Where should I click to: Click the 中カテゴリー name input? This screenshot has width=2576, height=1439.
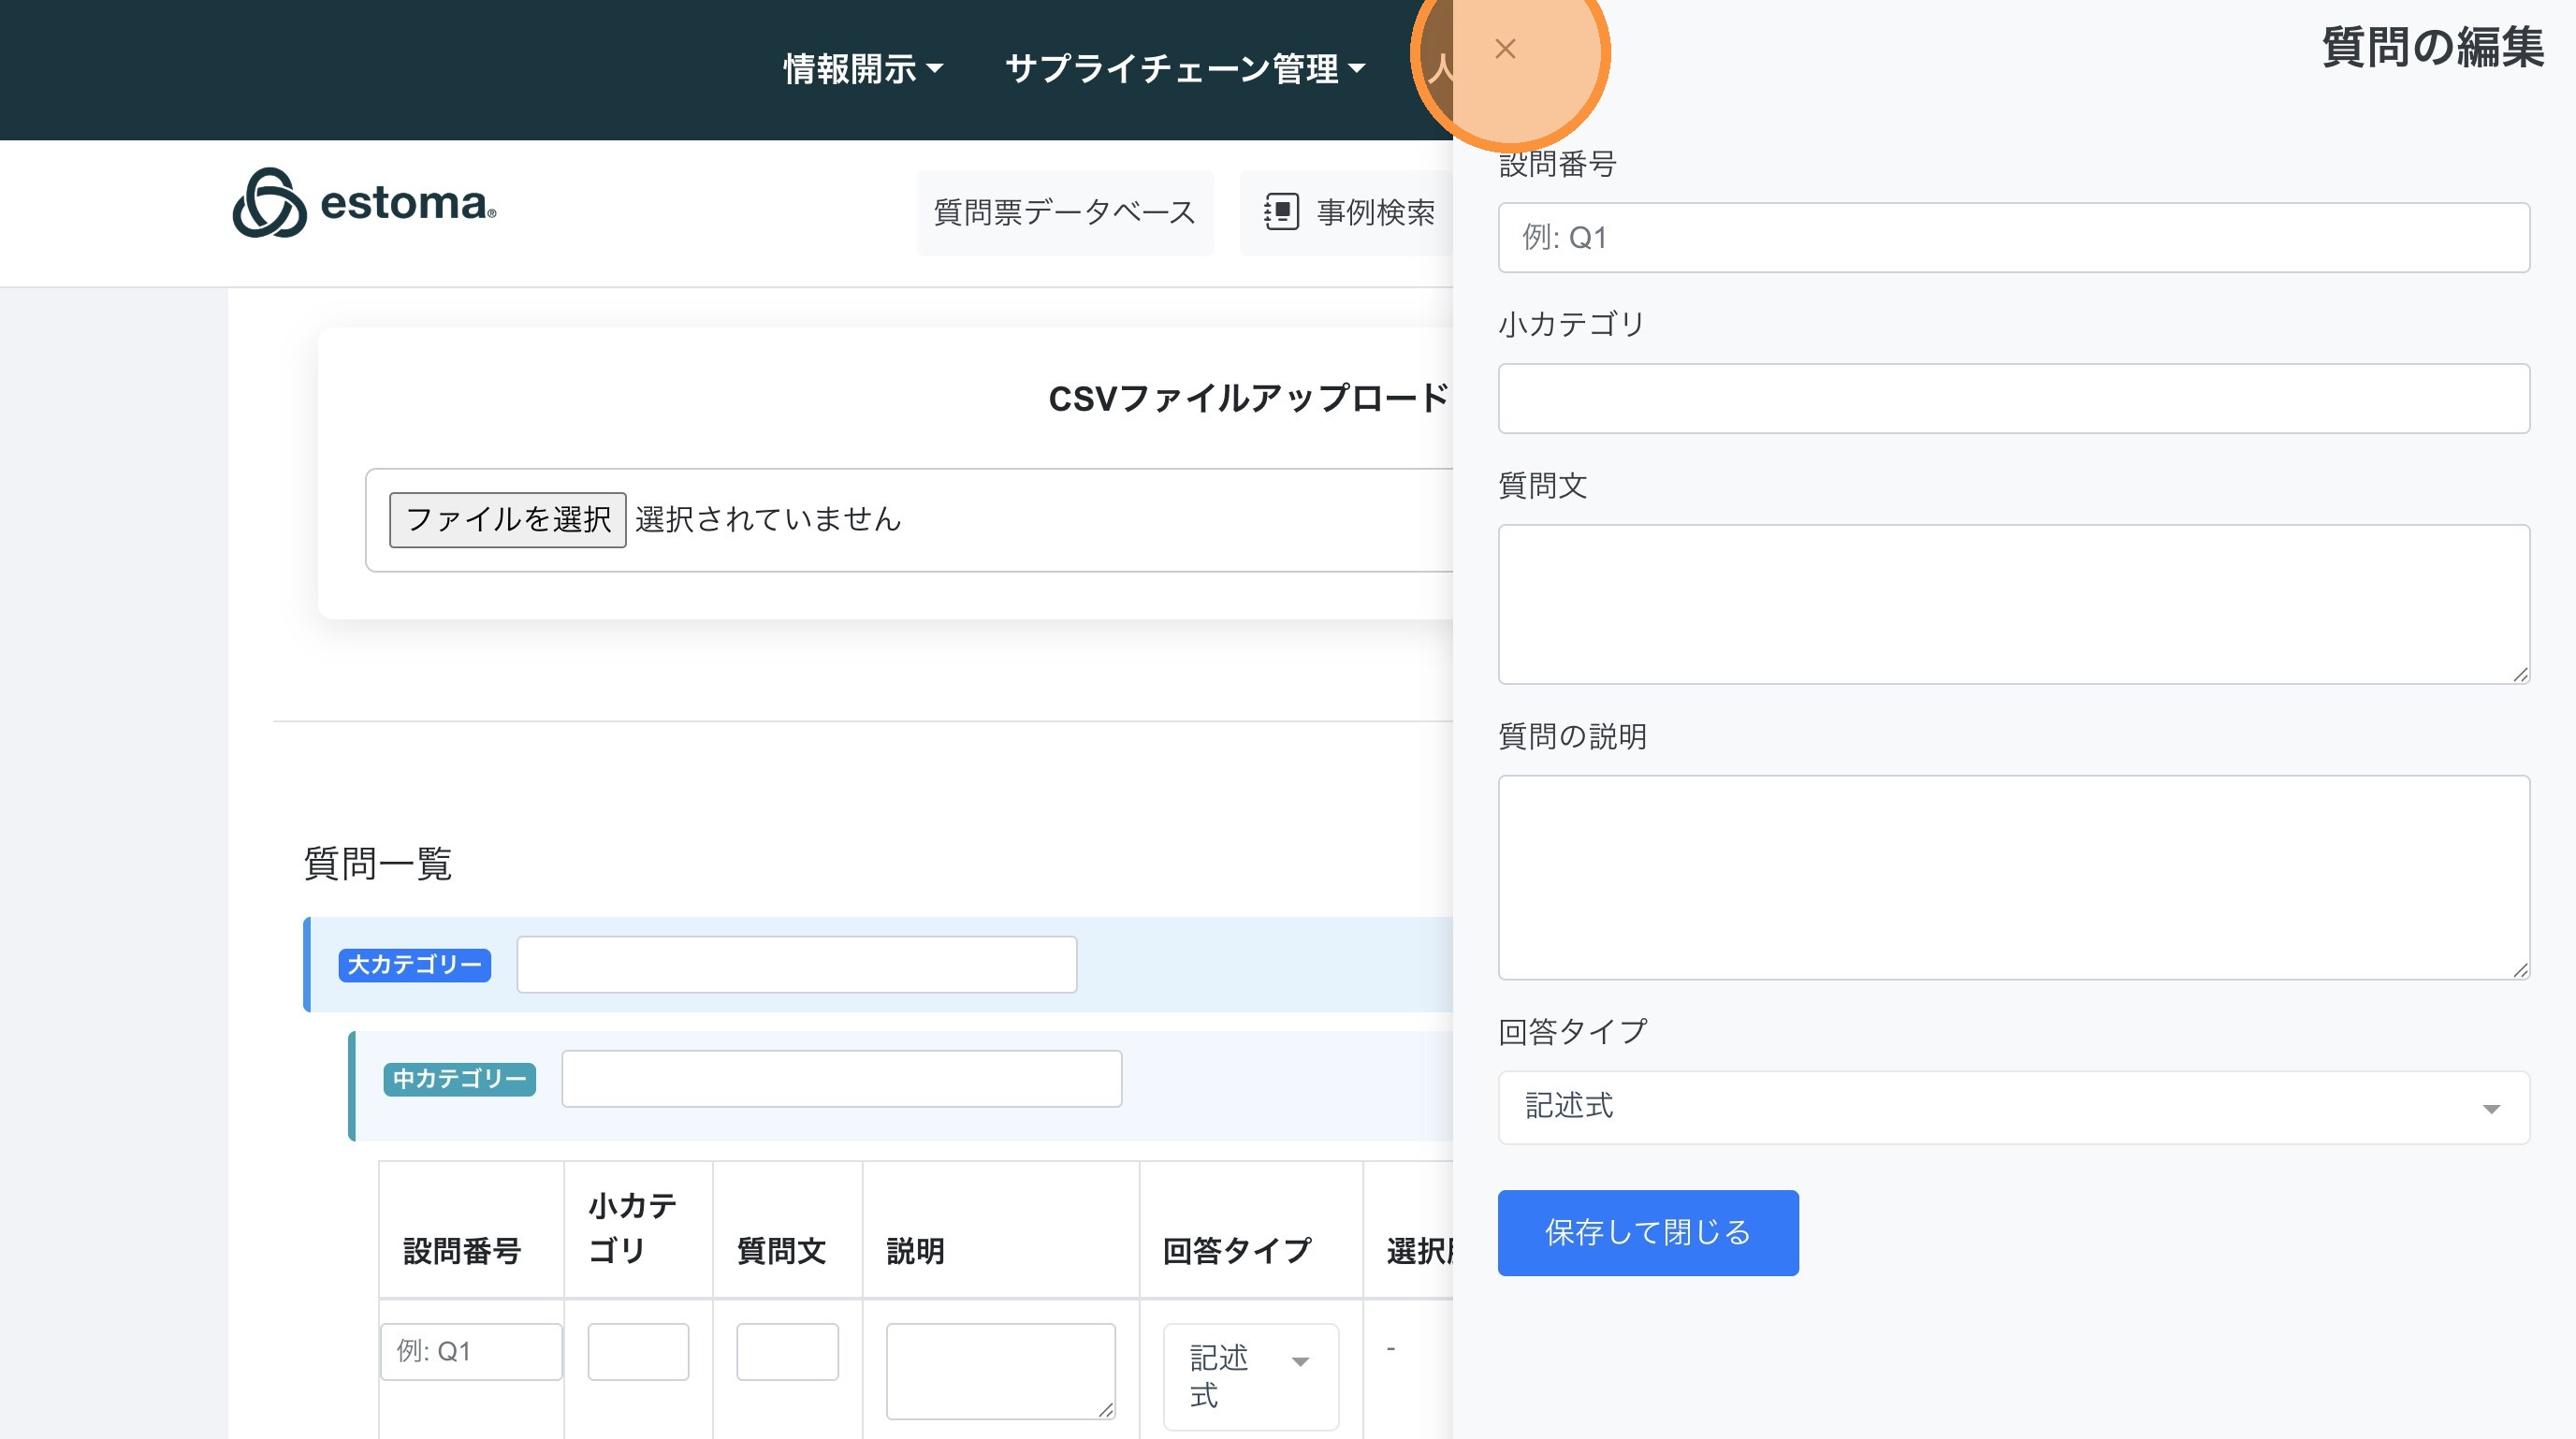[841, 1078]
